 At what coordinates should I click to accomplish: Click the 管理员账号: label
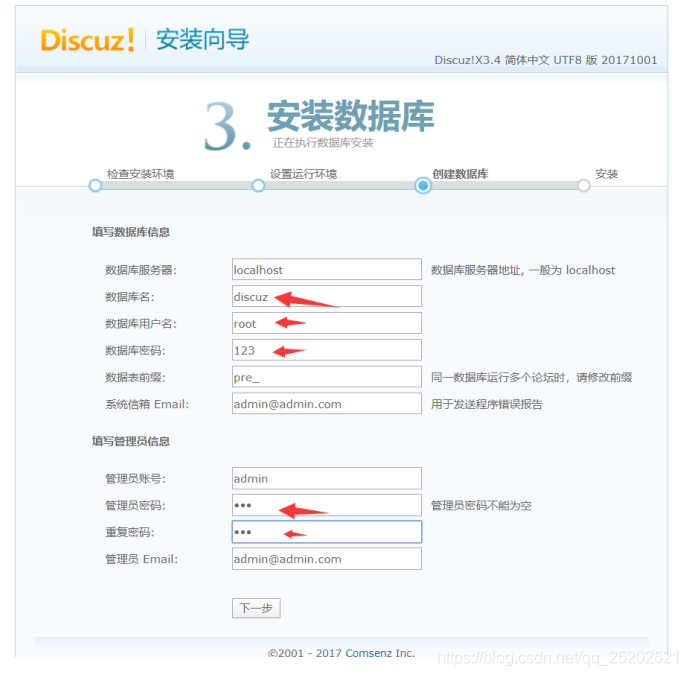click(x=135, y=479)
